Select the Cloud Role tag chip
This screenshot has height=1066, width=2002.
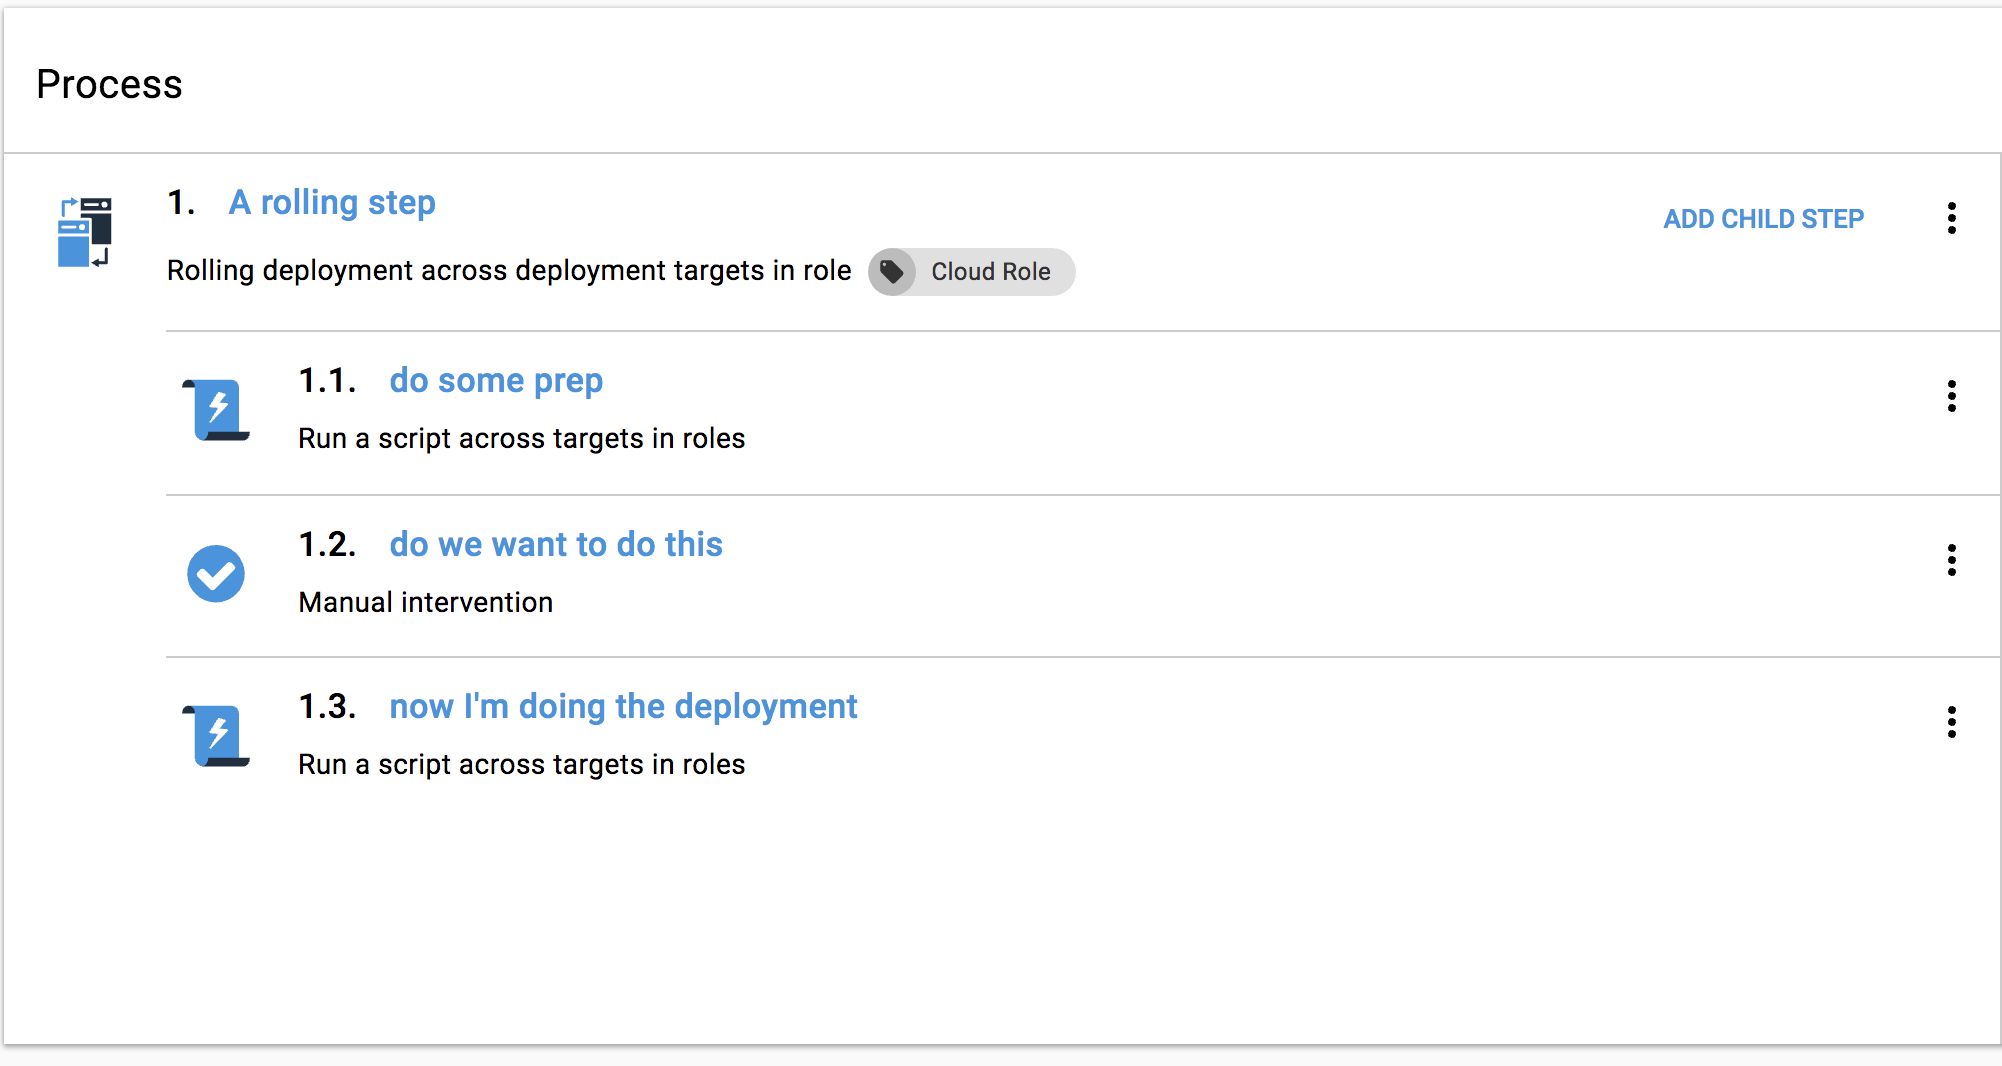[970, 271]
